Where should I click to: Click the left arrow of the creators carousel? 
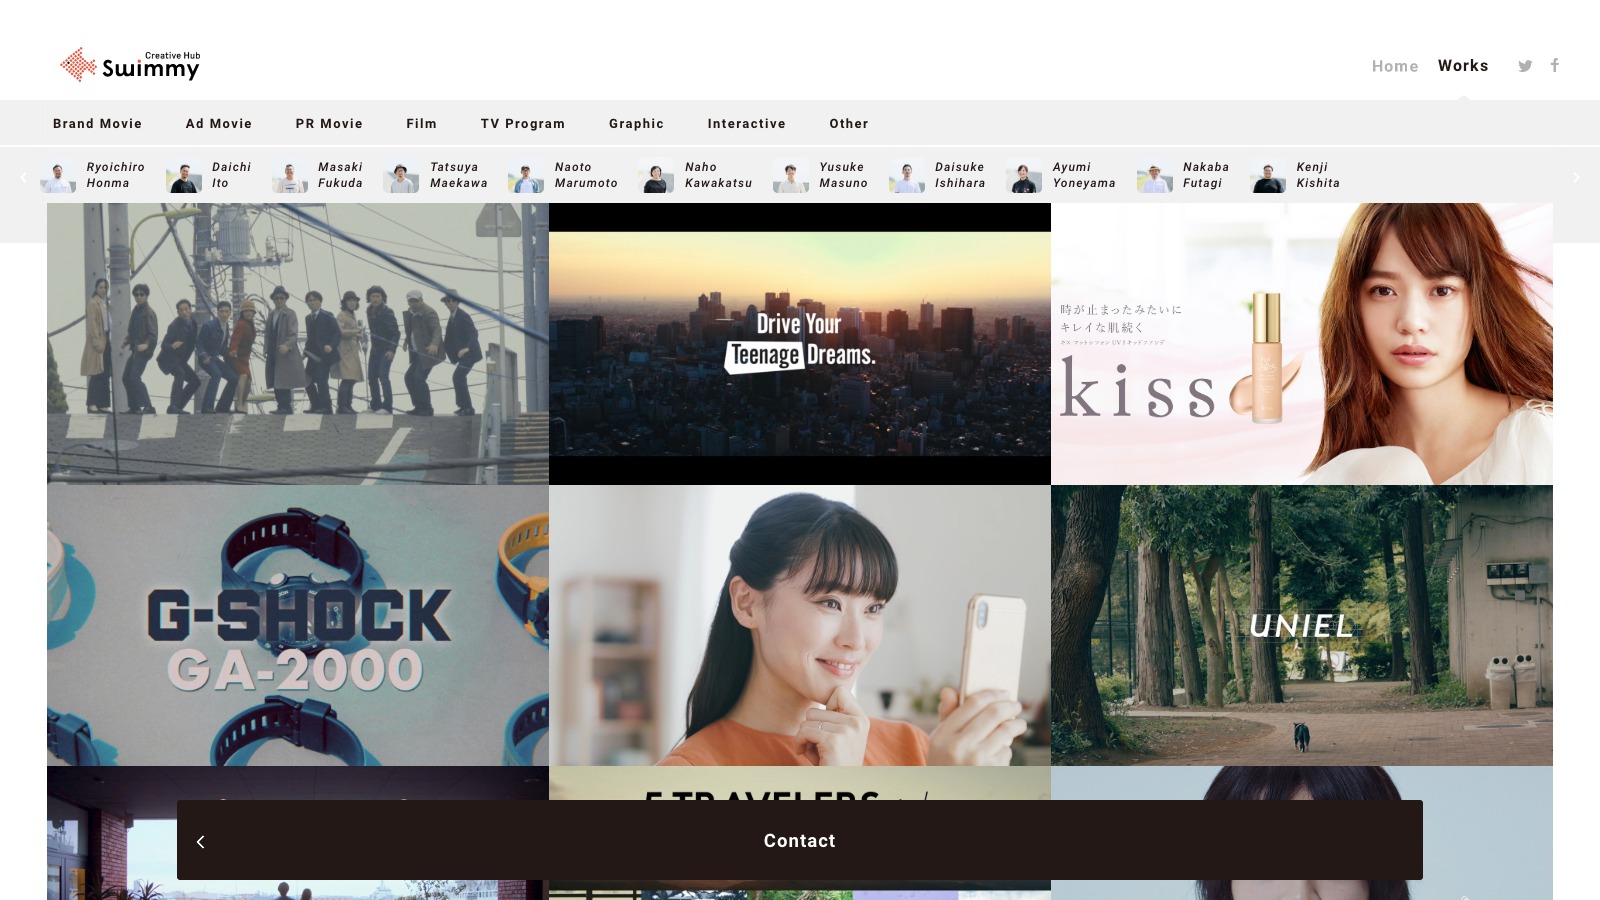pyautogui.click(x=23, y=177)
